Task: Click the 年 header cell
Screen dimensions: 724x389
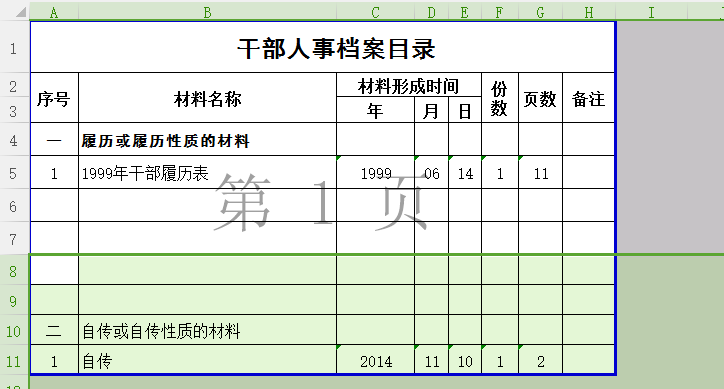Action: pos(375,110)
